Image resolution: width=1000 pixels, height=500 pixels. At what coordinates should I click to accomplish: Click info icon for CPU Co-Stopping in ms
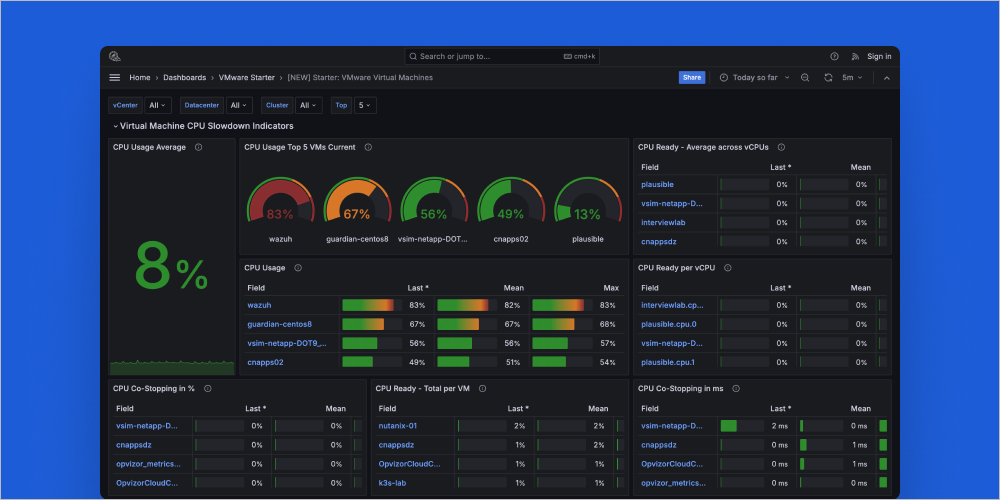pyautogui.click(x=736, y=388)
